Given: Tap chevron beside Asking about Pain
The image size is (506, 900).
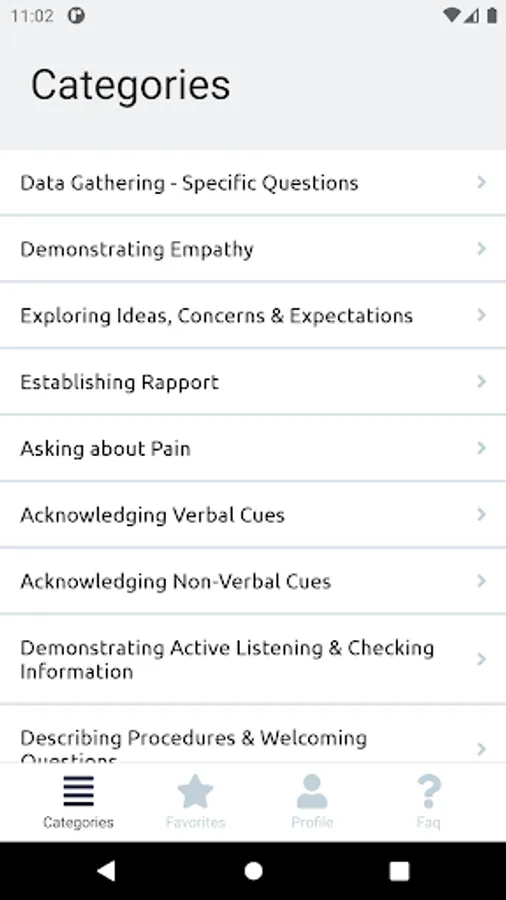Looking at the screenshot, I should click(x=481, y=448).
